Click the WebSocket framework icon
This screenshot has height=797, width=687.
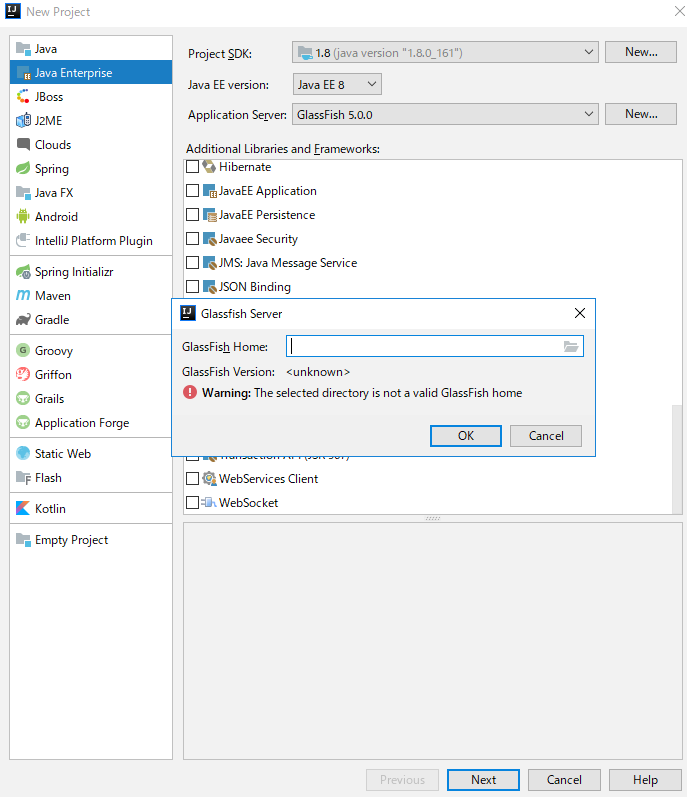209,502
